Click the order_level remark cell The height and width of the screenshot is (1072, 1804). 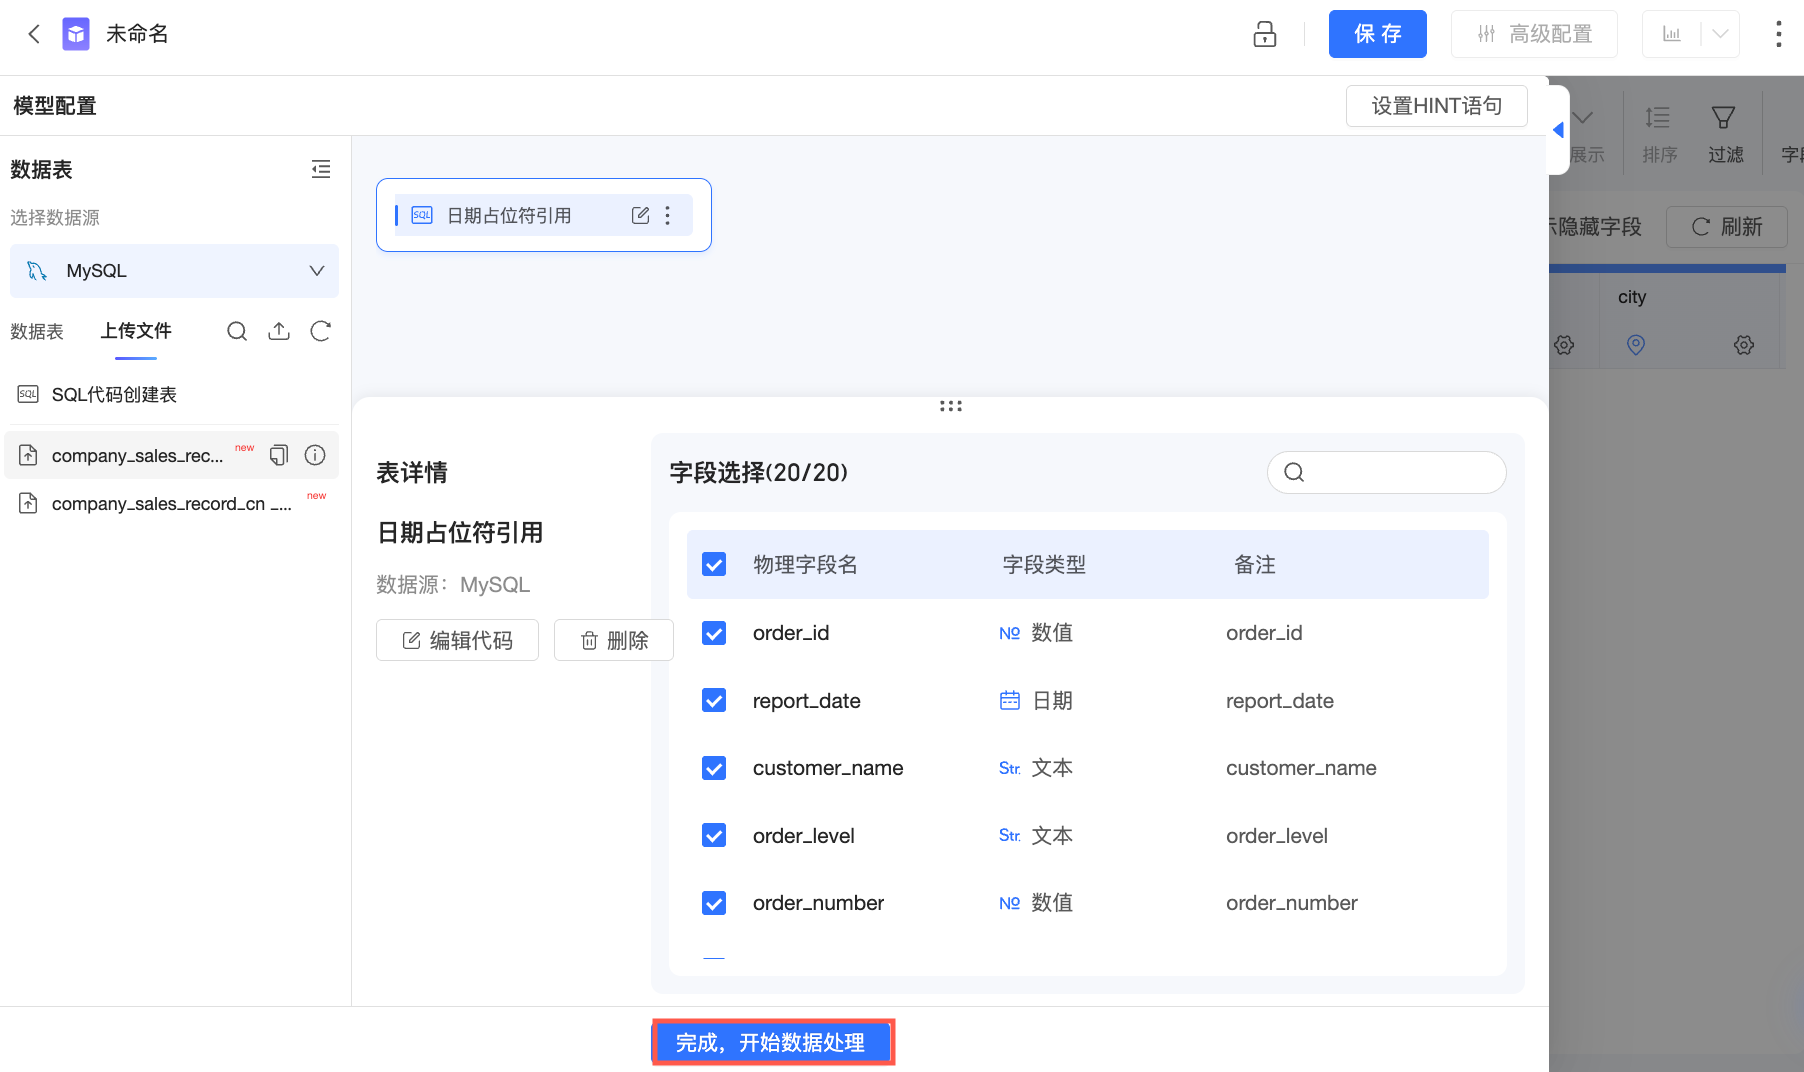point(1277,836)
